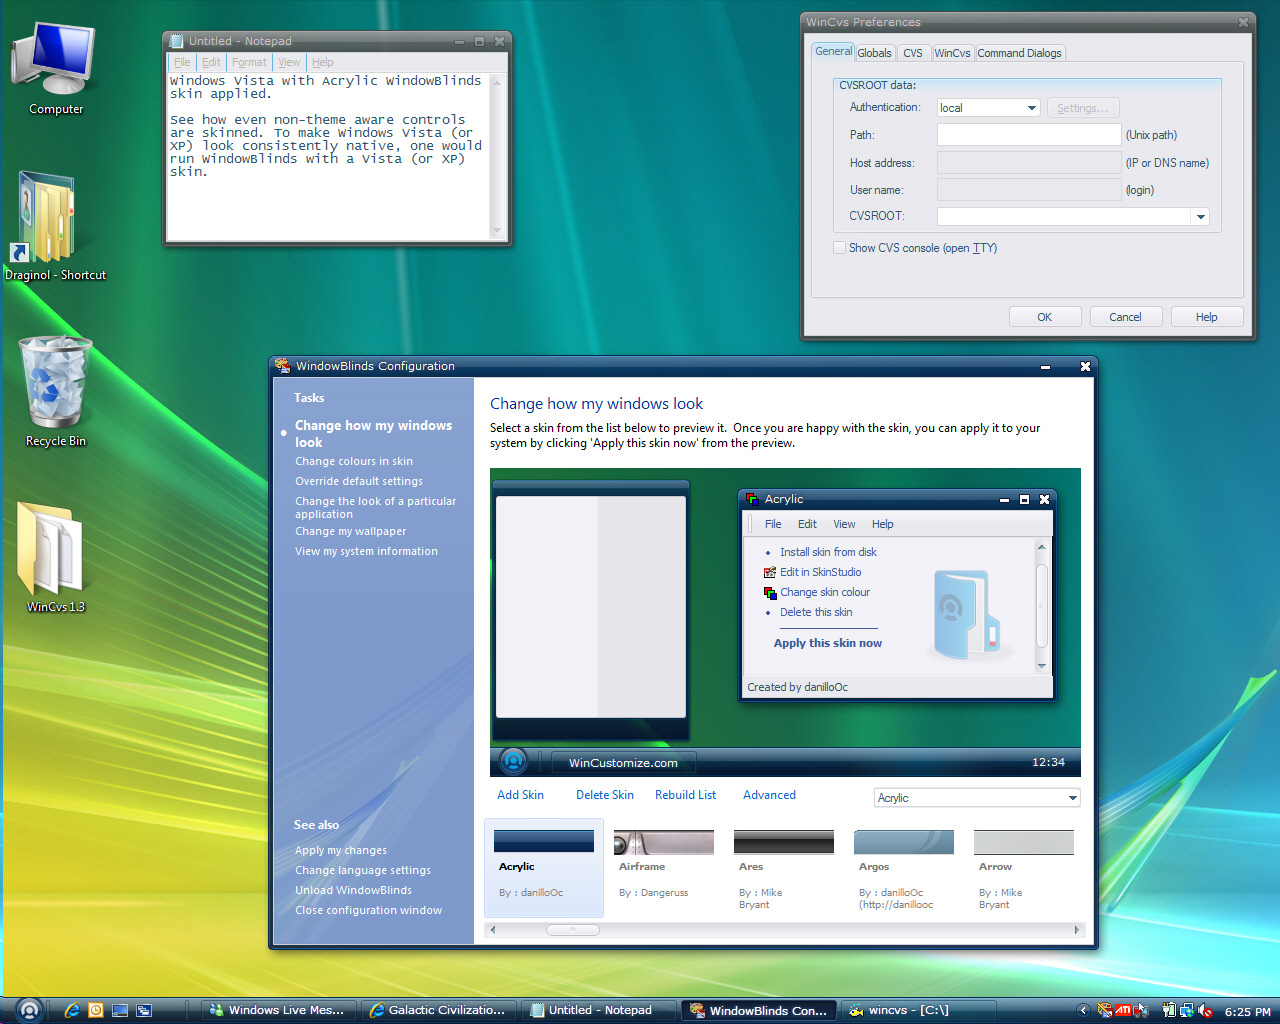The width and height of the screenshot is (1280, 1024).
Task: Click Delete this skin link
Action: (816, 612)
